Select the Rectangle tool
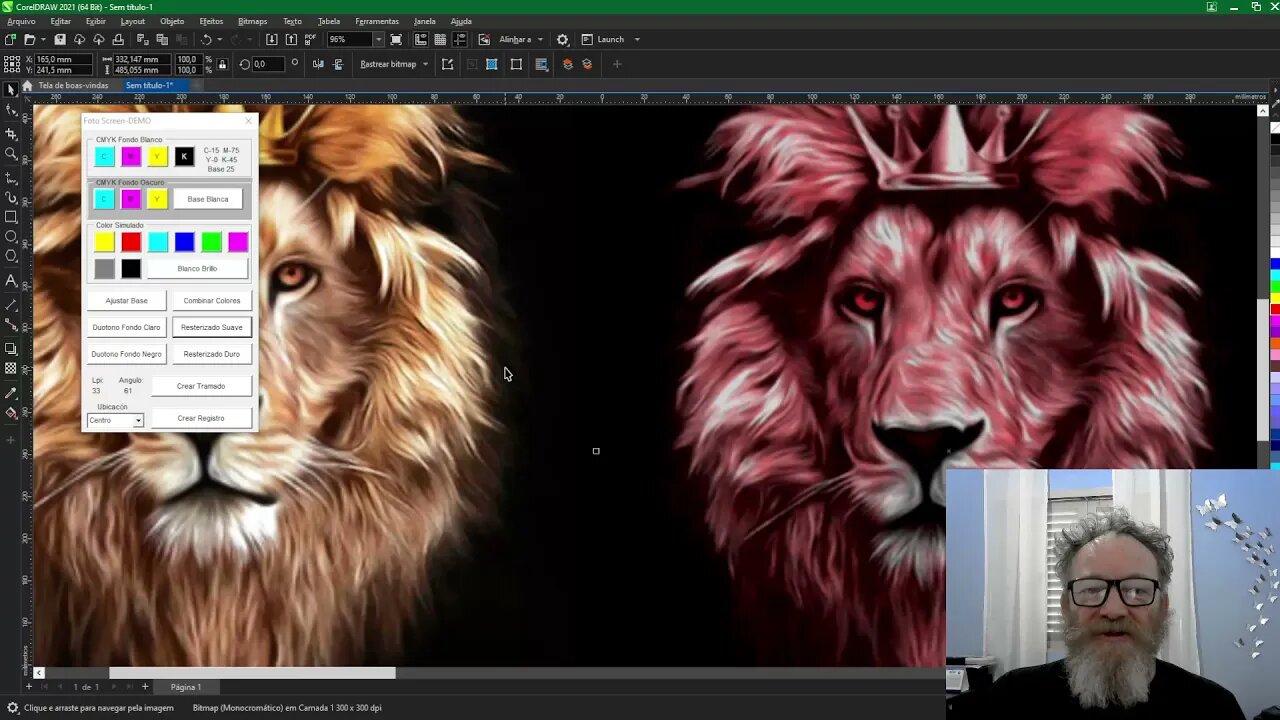Screen dimensions: 1280x720 11,217
